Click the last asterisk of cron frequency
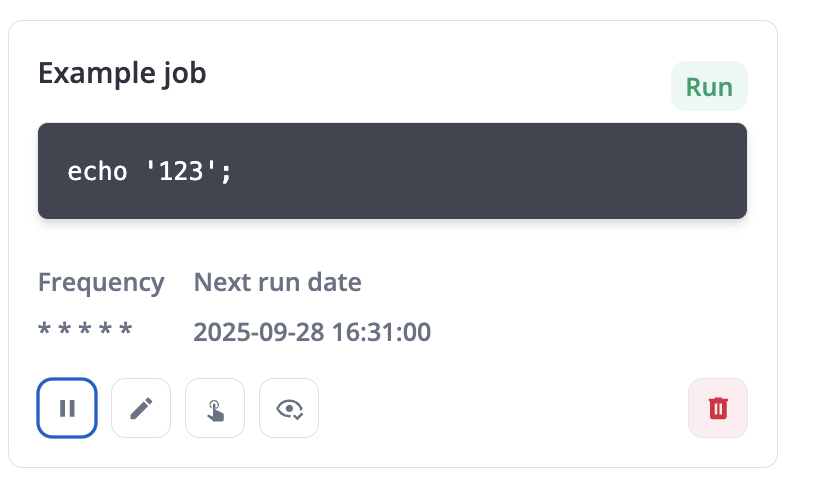Viewport: 826px width, 490px height. click(126, 329)
